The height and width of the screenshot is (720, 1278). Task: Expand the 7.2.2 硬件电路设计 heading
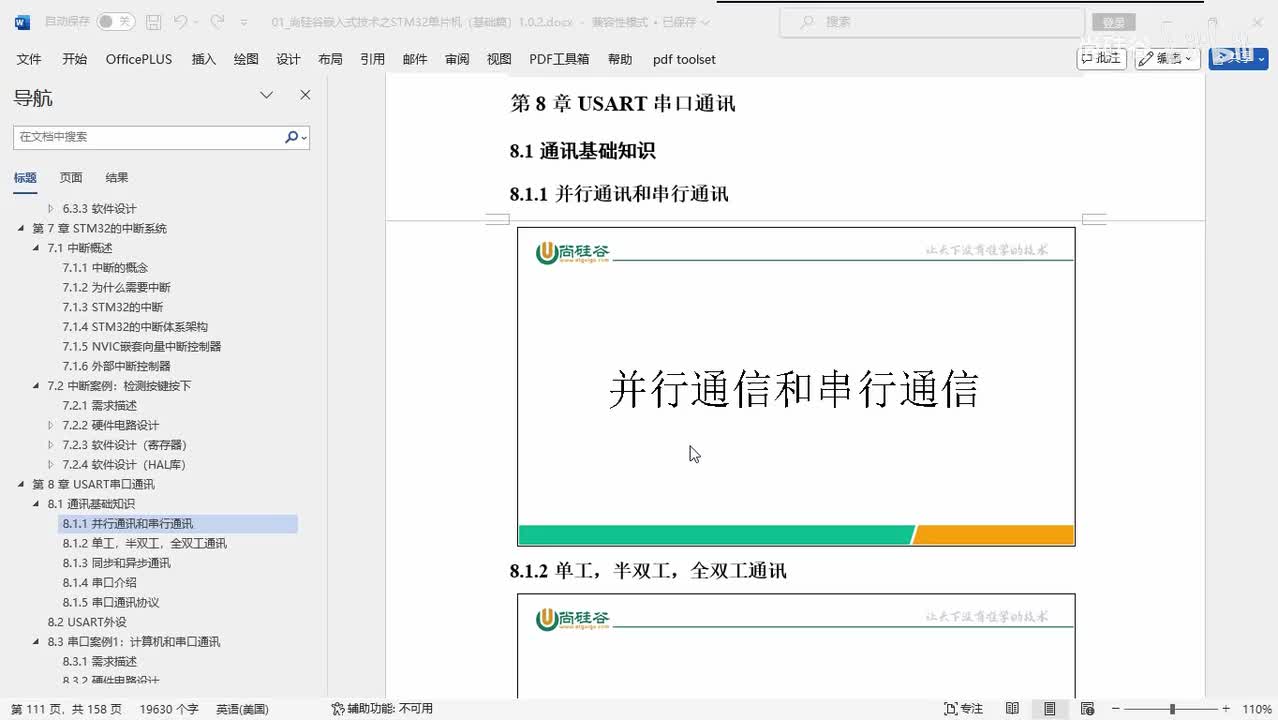(x=51, y=425)
